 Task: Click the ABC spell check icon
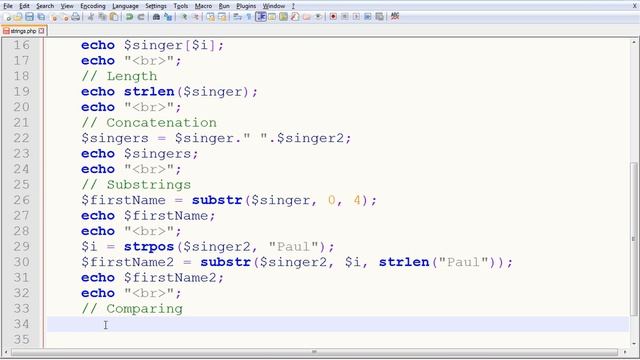(395, 16)
